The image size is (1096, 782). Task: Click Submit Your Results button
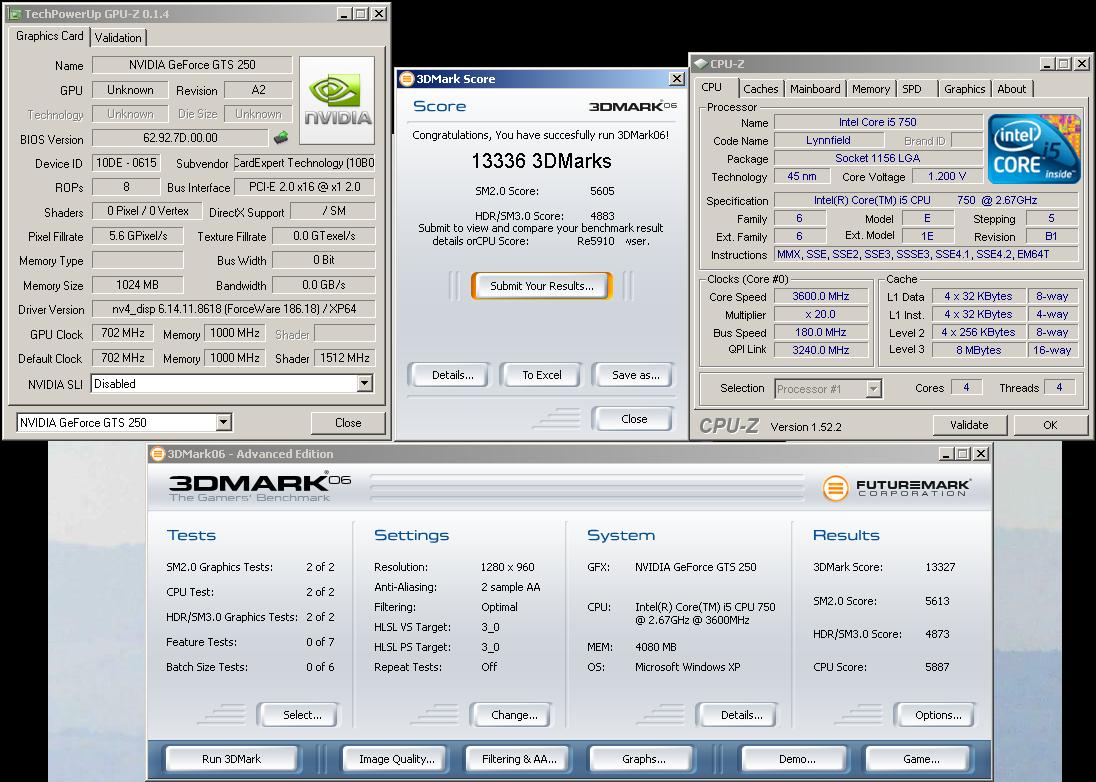tap(542, 286)
